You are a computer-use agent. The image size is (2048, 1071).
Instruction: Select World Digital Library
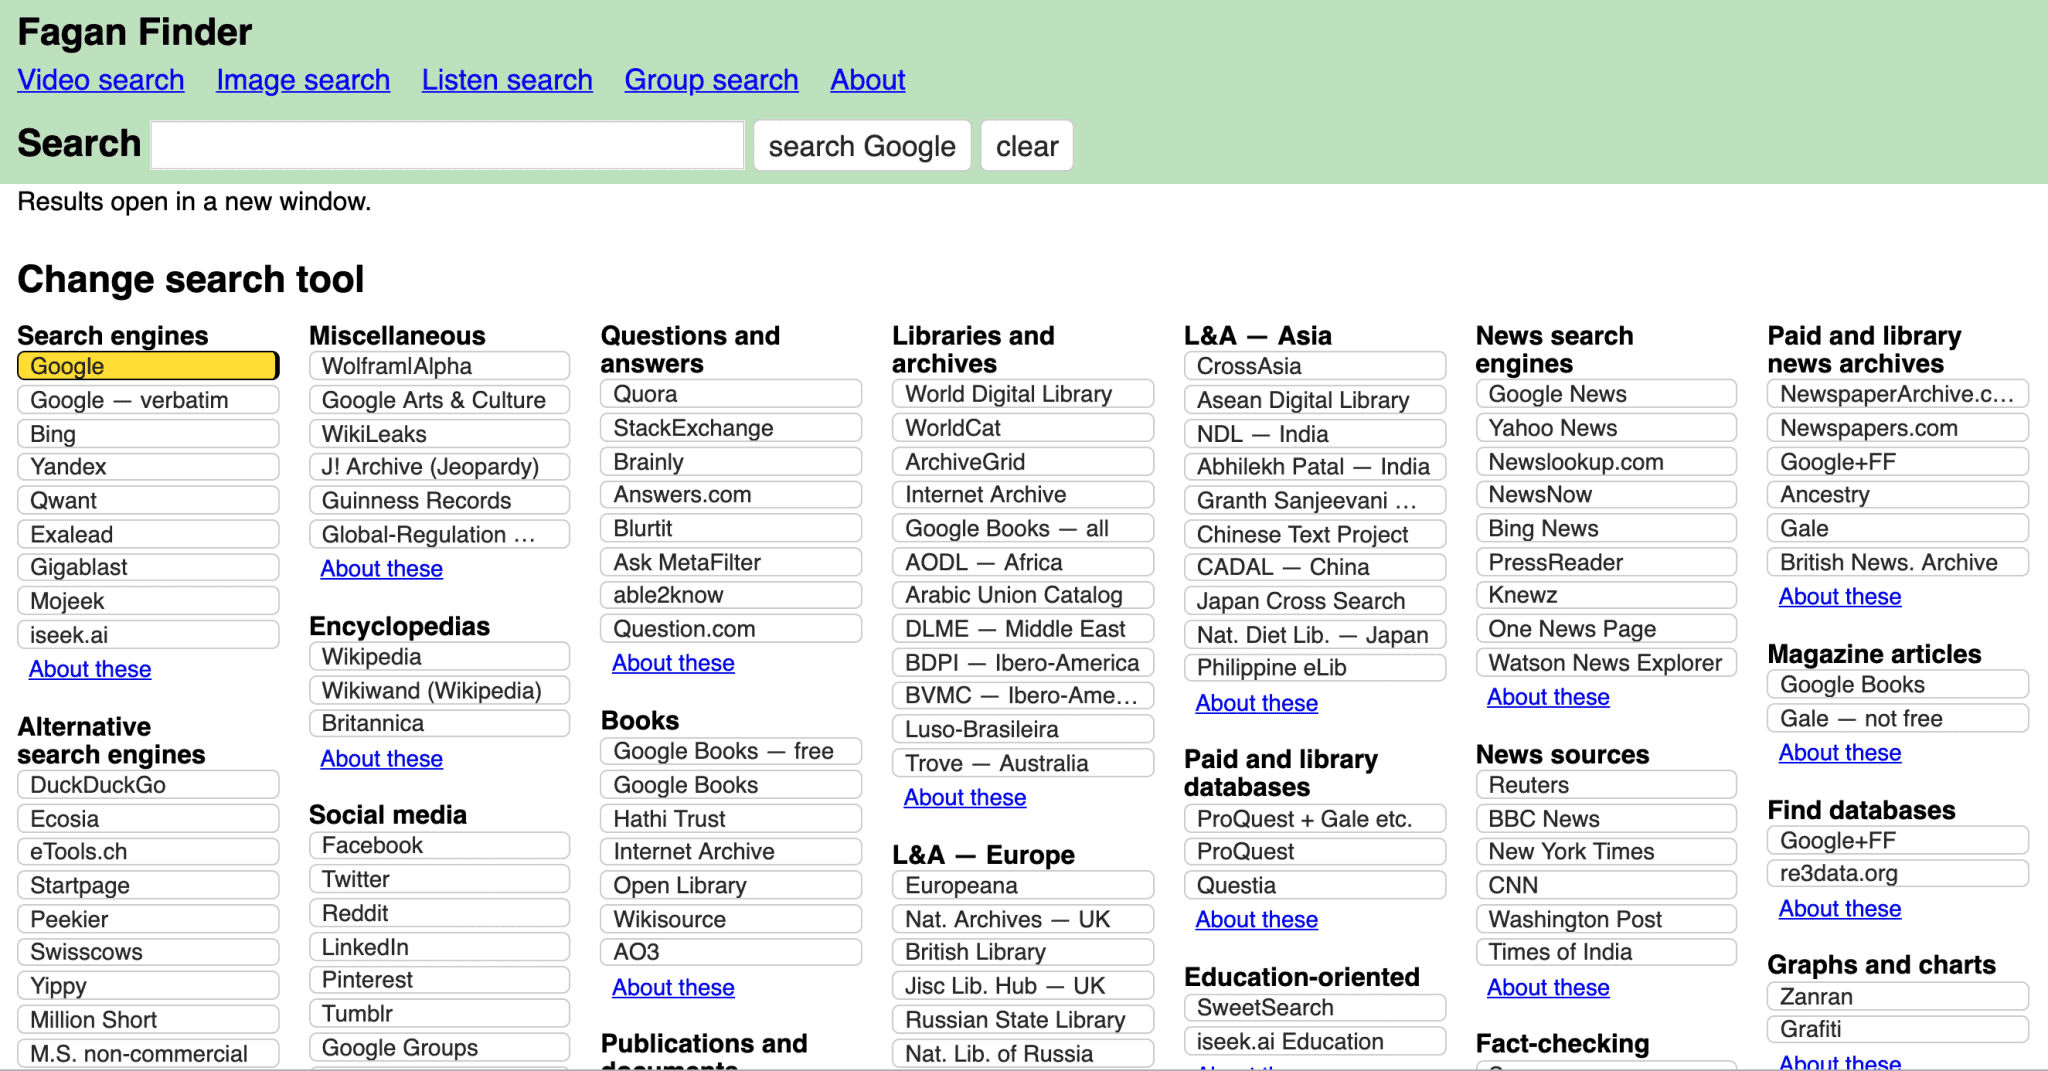[x=1023, y=394]
